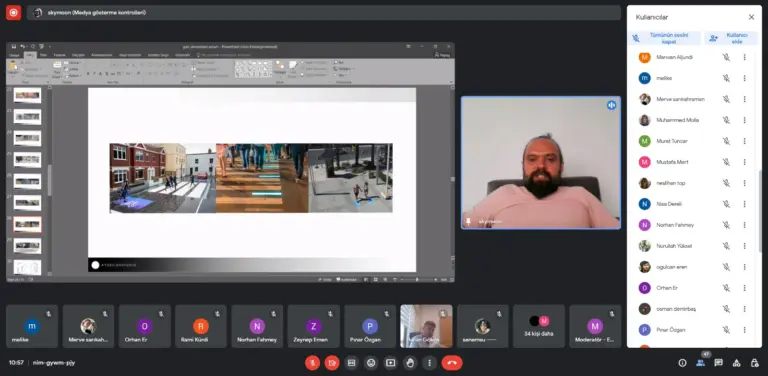Click Kullanıcı ekle button

click(732, 38)
